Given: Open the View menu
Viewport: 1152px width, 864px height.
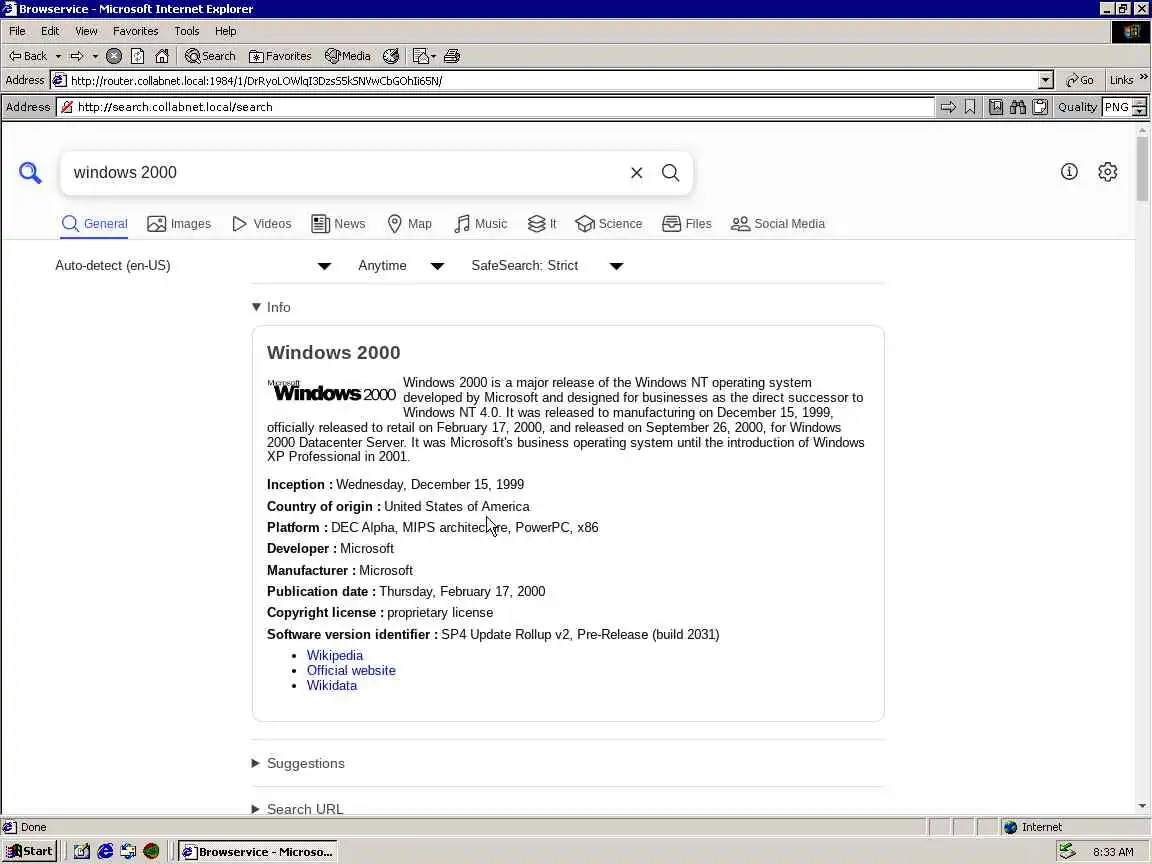Looking at the screenshot, I should point(86,31).
